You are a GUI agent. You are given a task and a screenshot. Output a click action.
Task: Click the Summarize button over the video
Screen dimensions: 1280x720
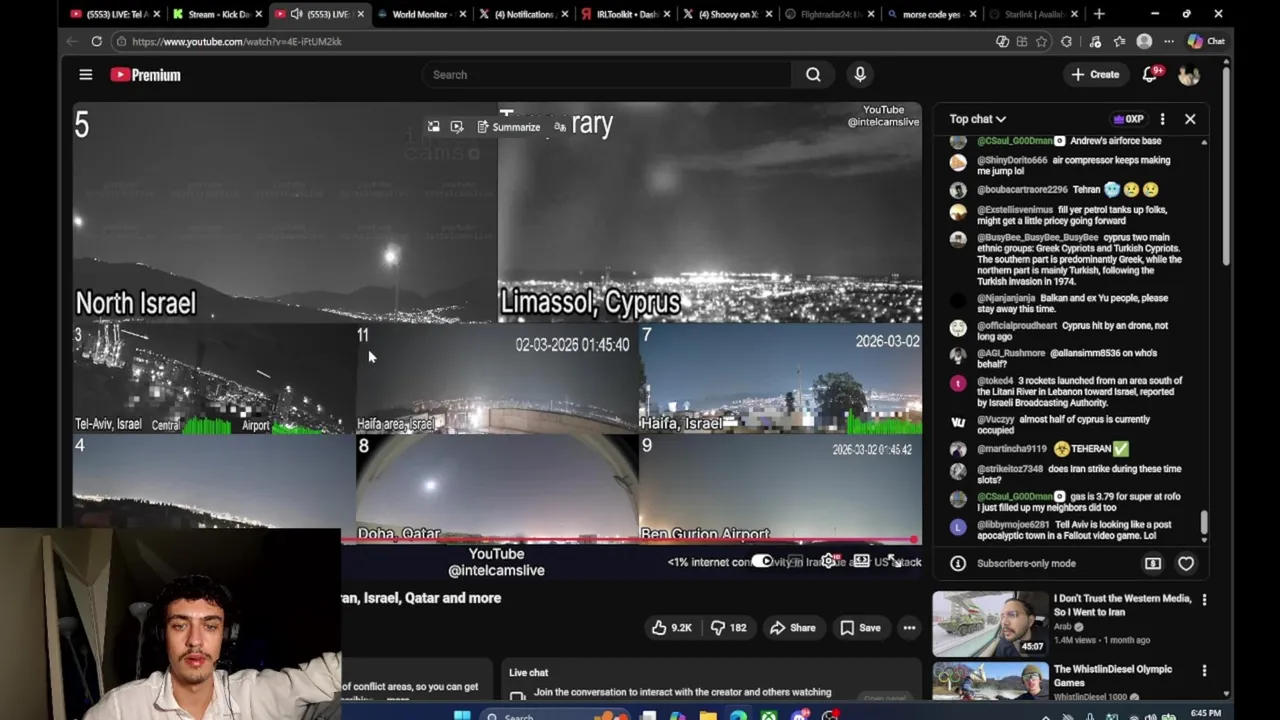pyautogui.click(x=508, y=127)
